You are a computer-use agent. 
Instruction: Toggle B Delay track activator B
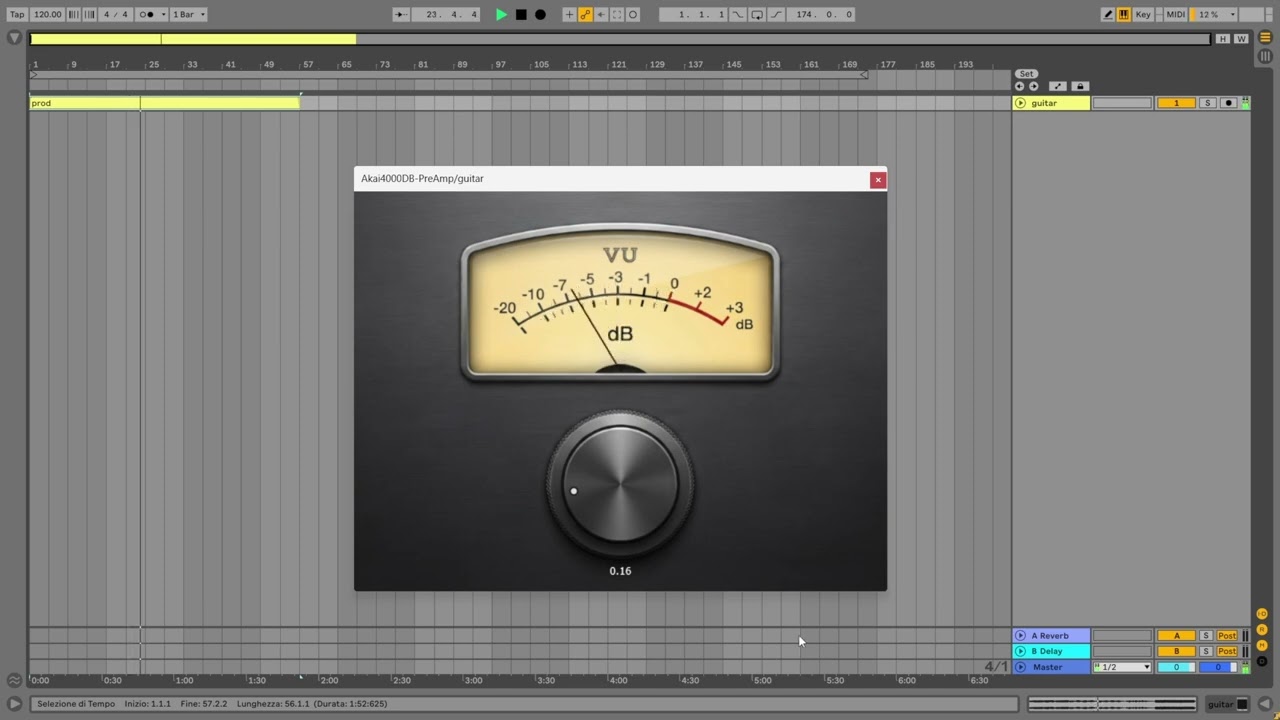(1176, 651)
